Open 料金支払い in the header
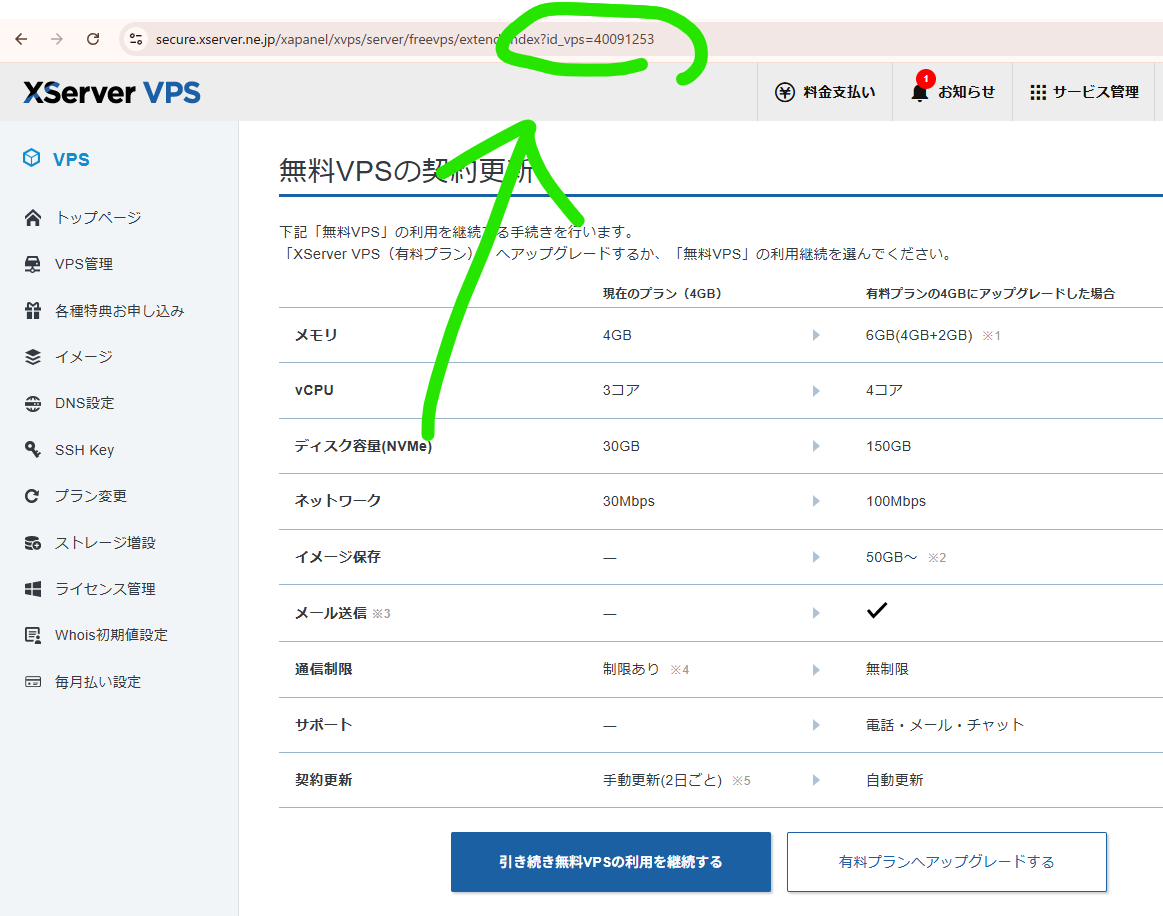This screenshot has height=916, width=1163. [839, 92]
